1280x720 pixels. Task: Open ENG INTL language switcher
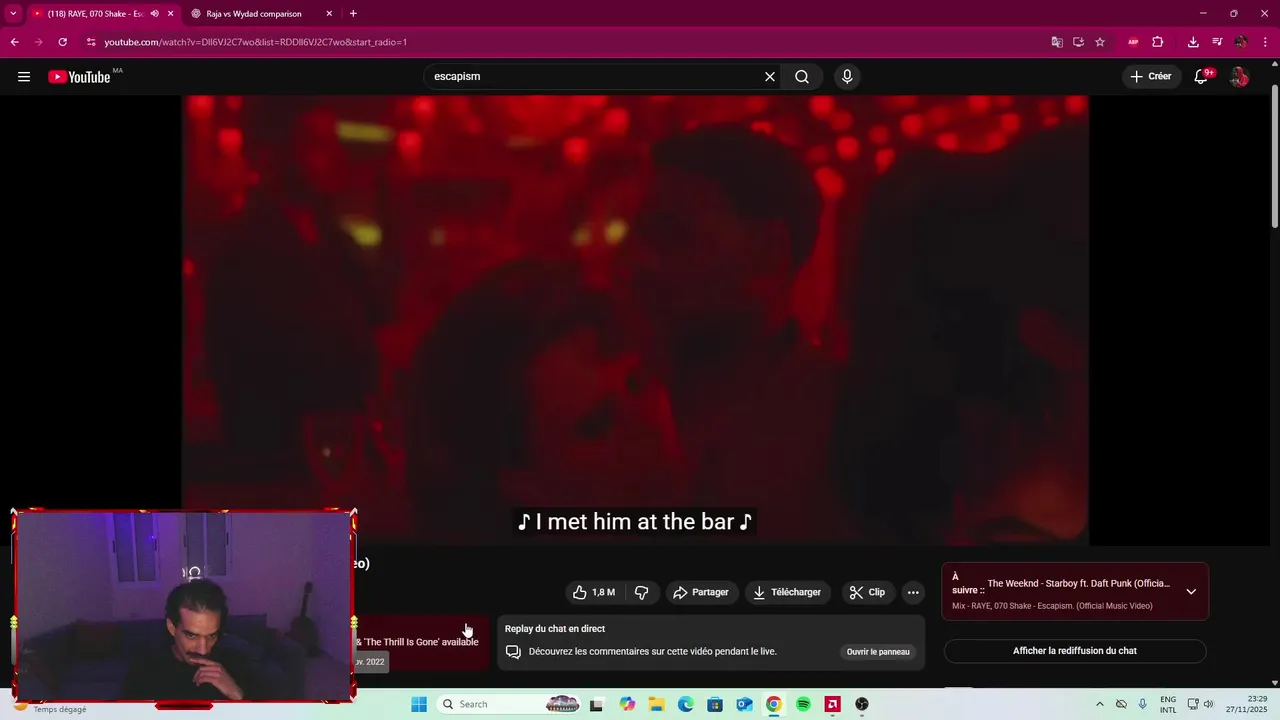pos(1168,704)
